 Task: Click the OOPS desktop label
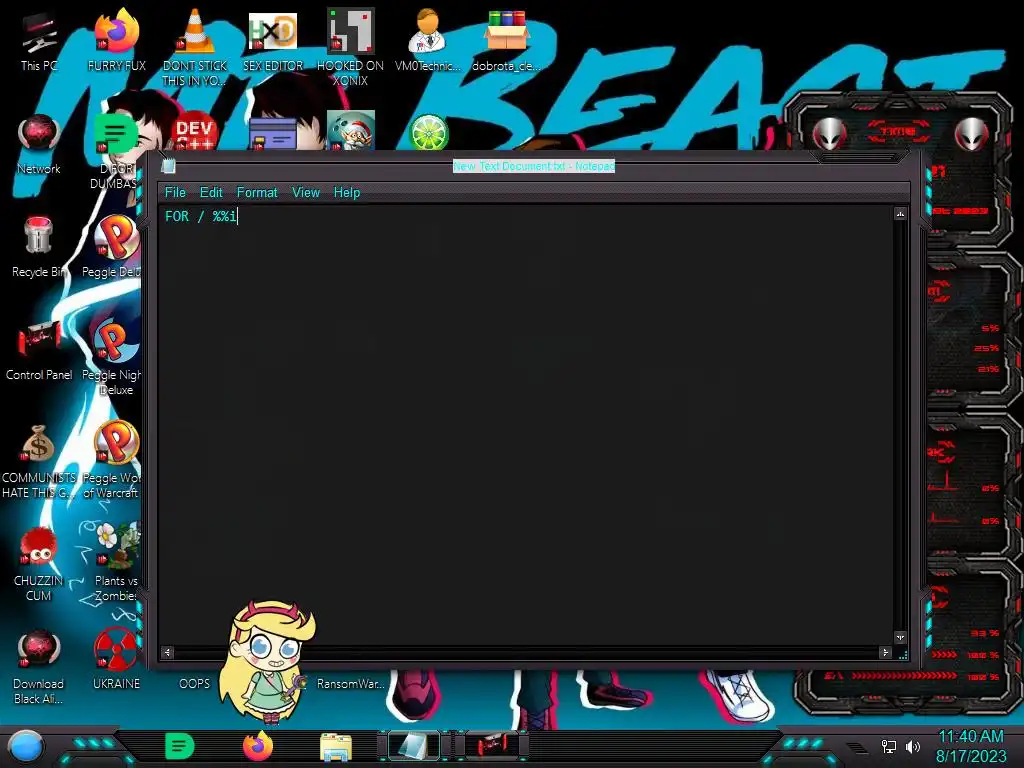(194, 684)
